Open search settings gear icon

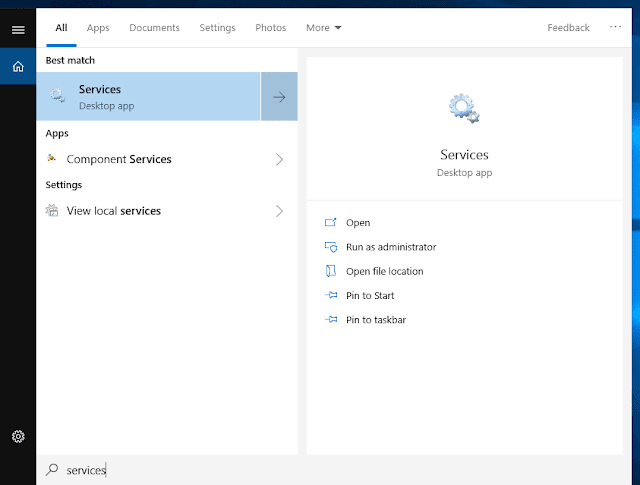18,436
